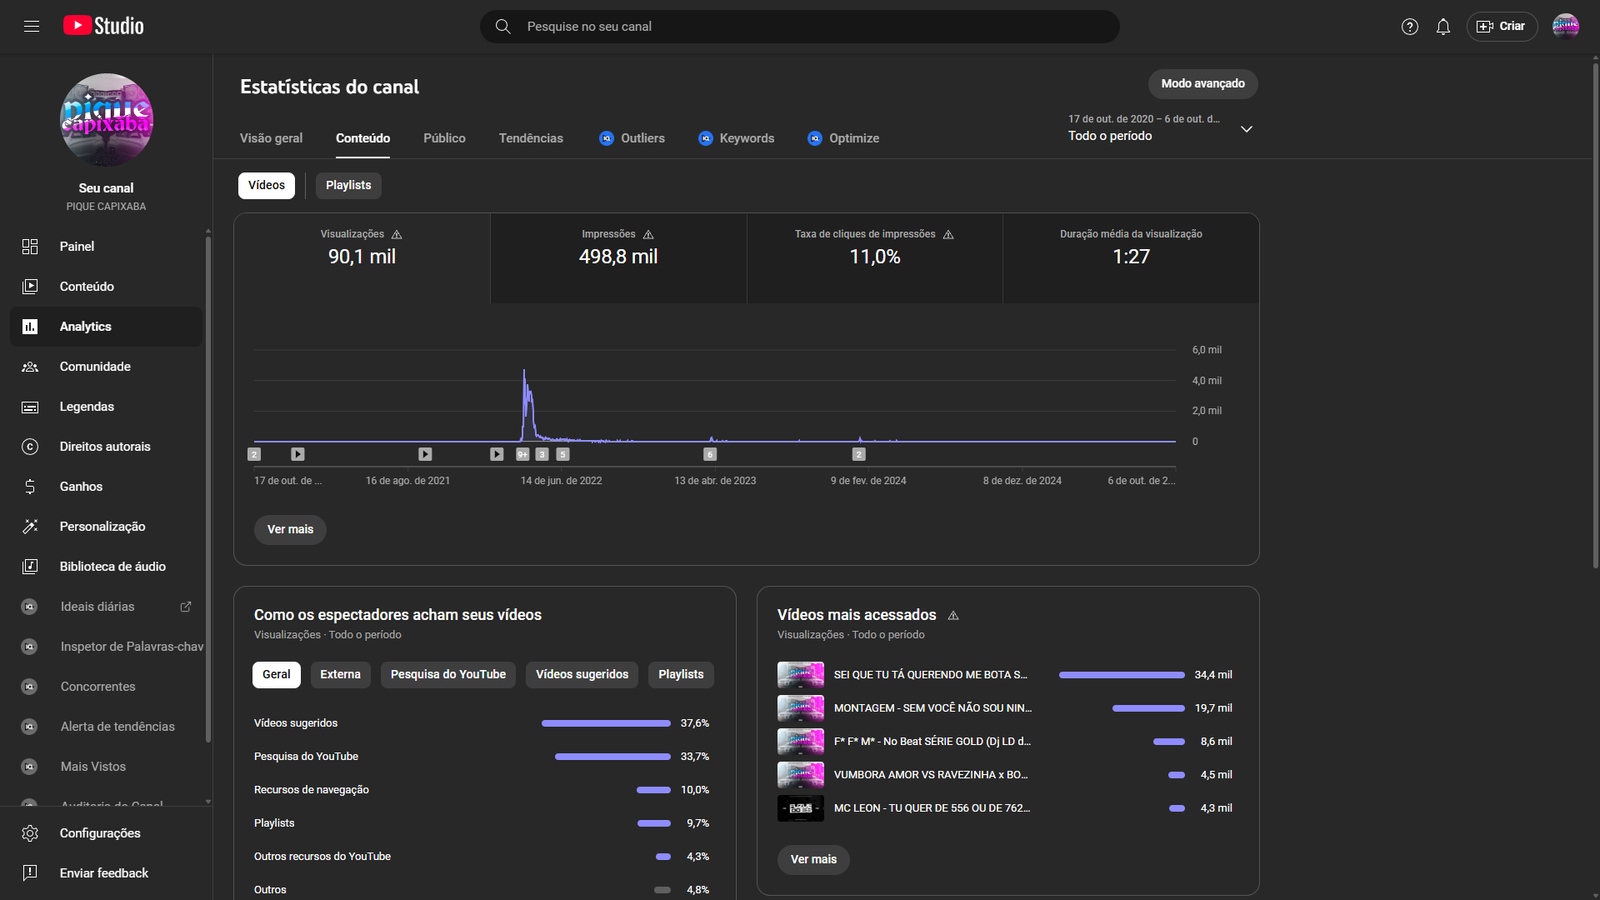
Task: Open the notifications bell
Action: click(1443, 27)
